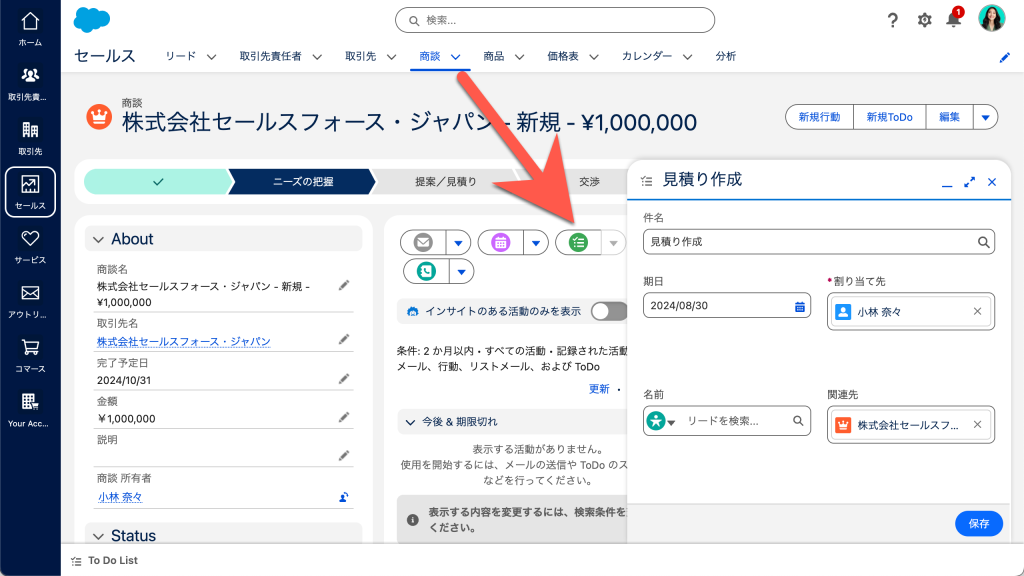Screen dimensions: 1024x576
Task: Collapse the Status section
Action: pos(99,536)
